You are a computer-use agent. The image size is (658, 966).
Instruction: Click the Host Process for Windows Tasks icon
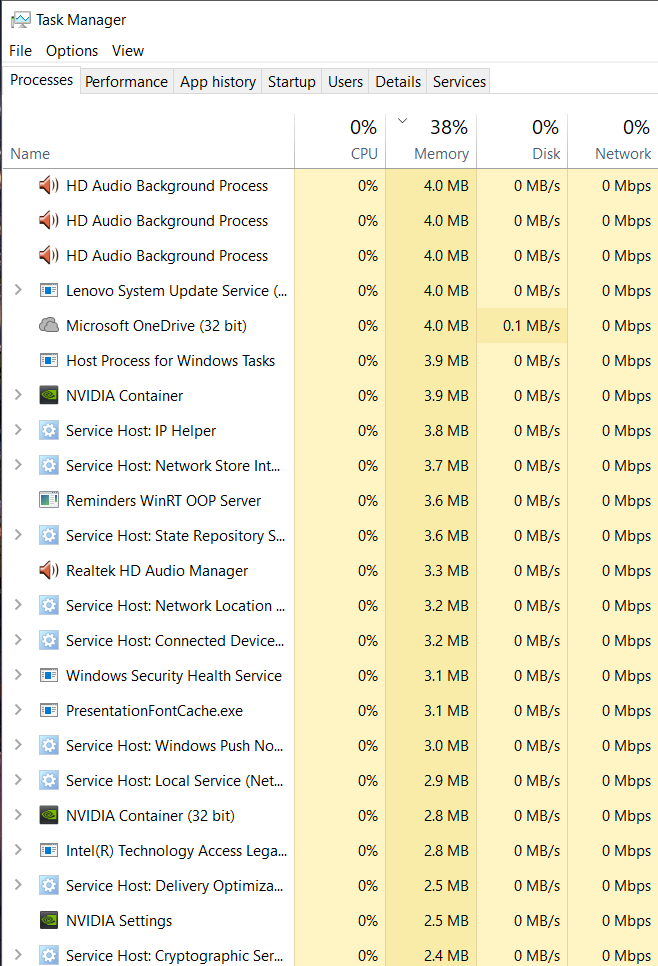pos(49,360)
